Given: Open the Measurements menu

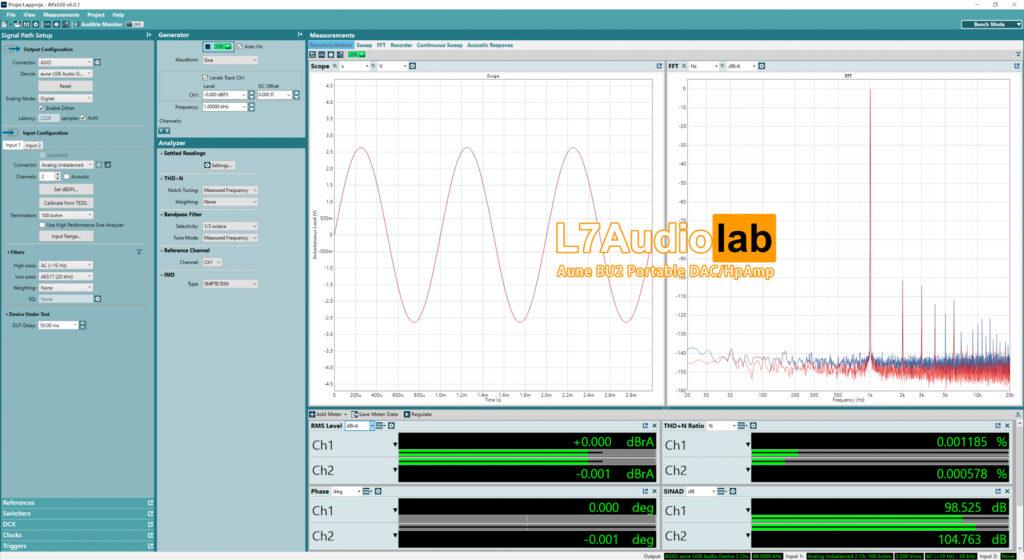Looking at the screenshot, I should [x=61, y=14].
